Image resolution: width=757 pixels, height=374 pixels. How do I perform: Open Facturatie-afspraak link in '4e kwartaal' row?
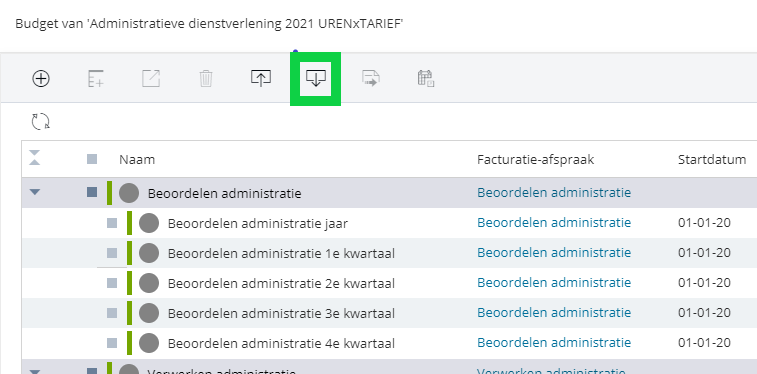point(554,342)
